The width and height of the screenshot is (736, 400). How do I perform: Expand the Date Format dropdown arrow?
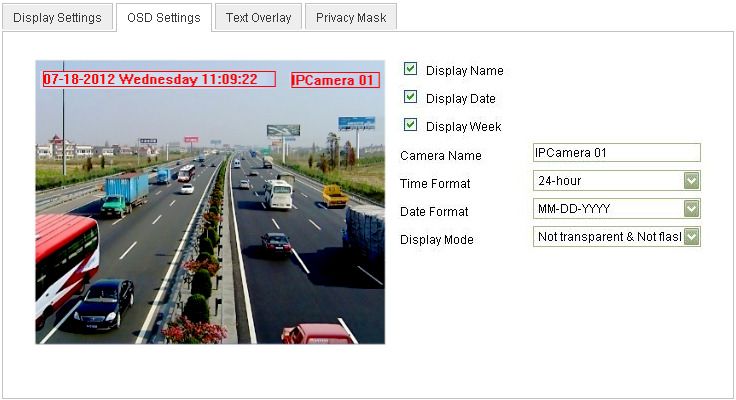click(691, 209)
